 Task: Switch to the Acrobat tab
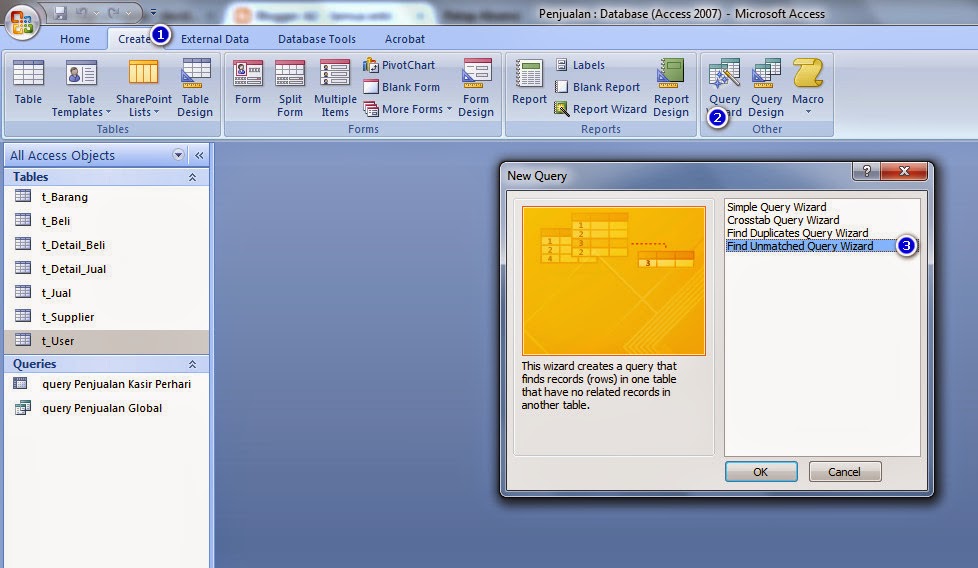click(x=405, y=39)
